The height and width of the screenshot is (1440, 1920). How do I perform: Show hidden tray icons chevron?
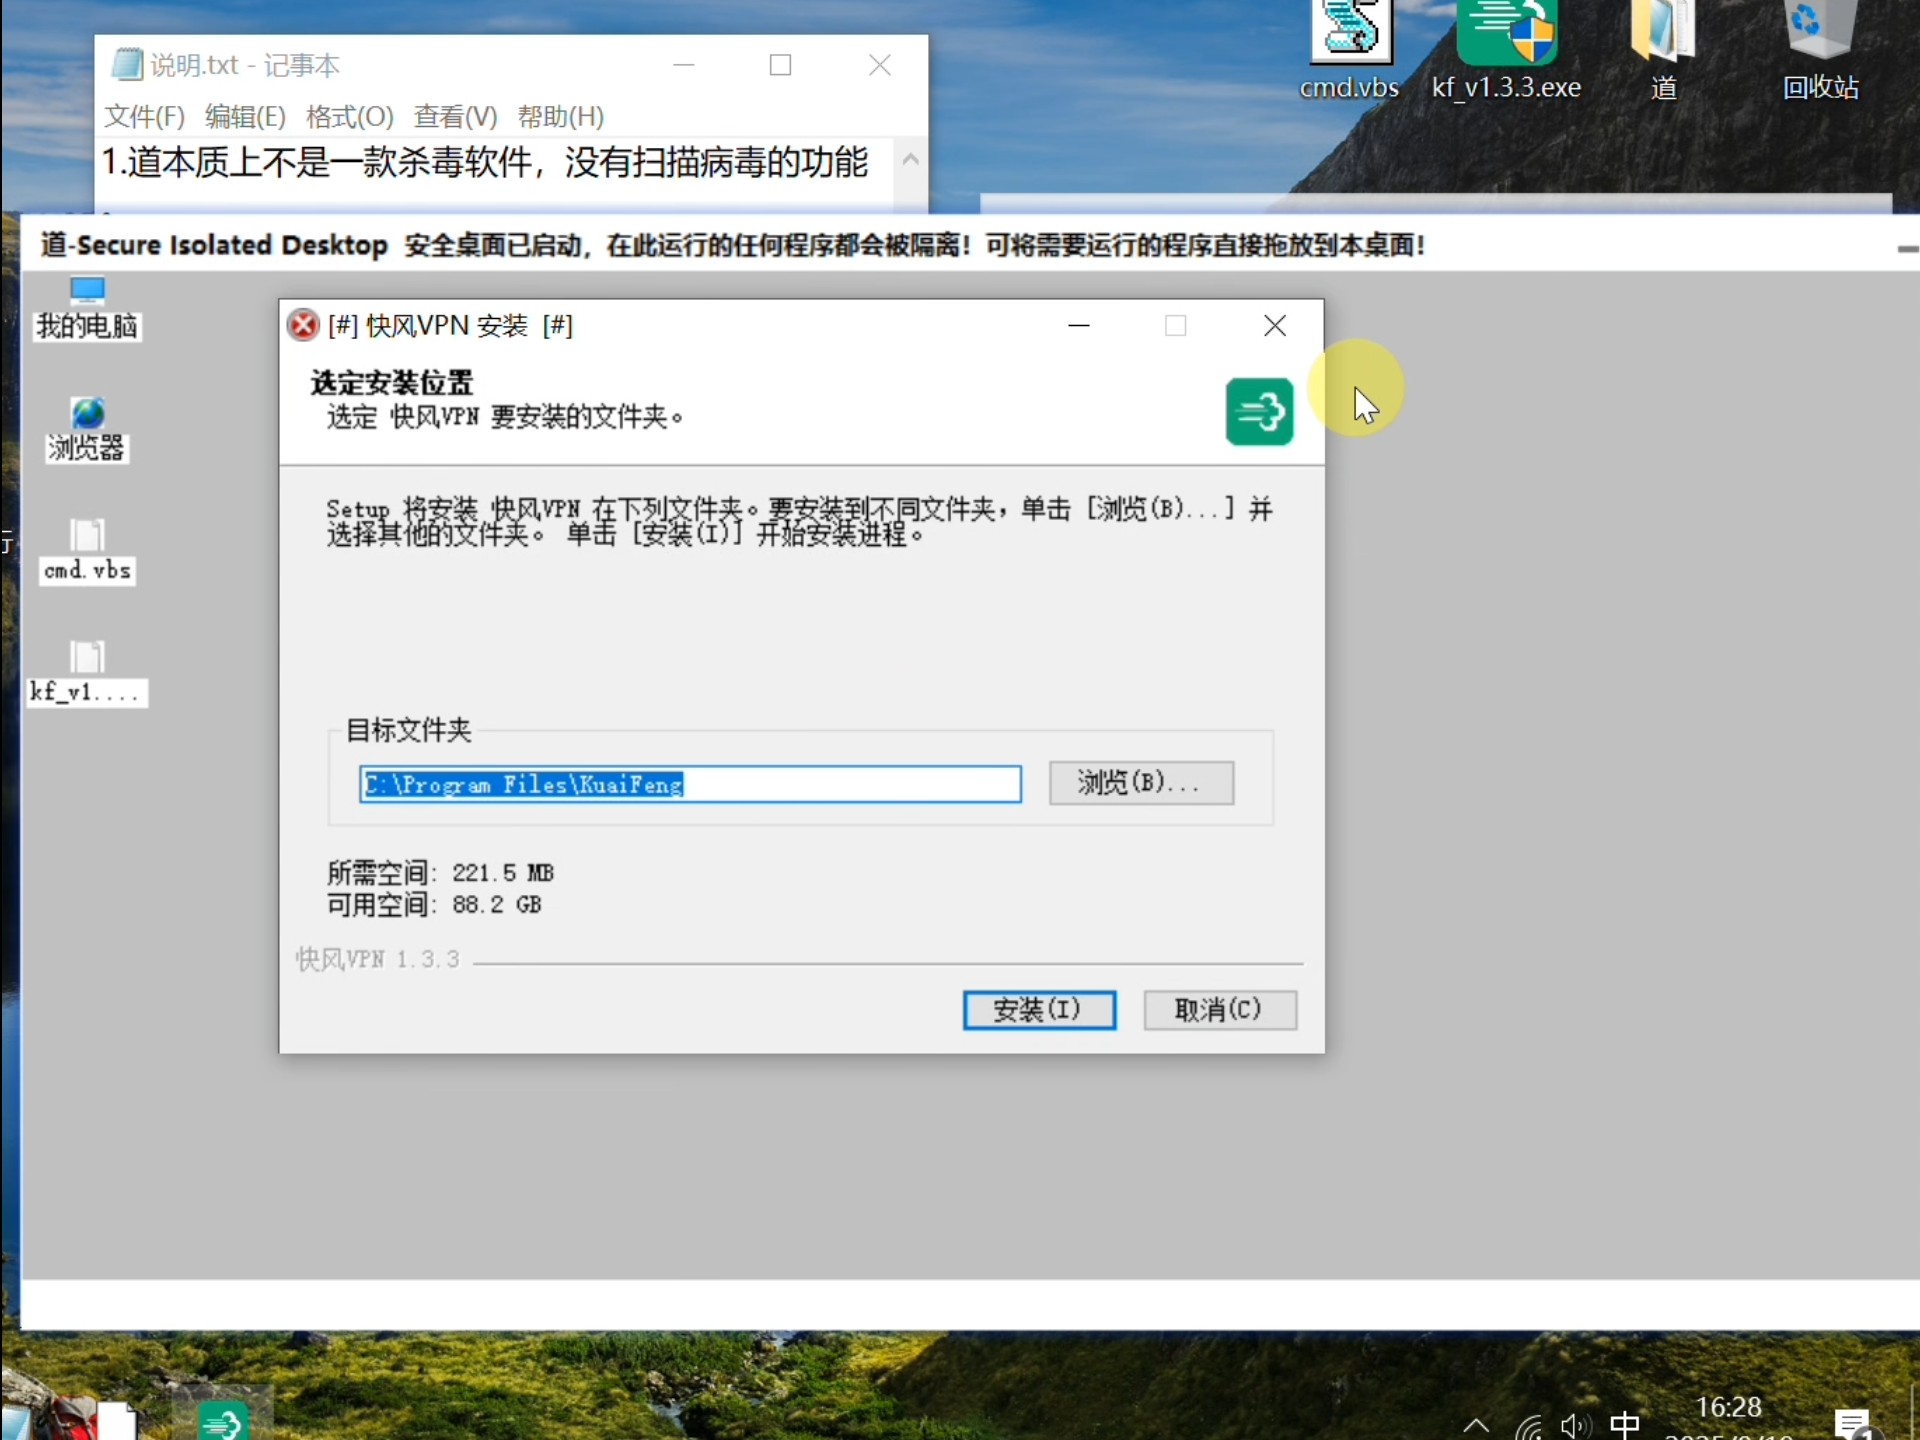[x=1477, y=1425]
